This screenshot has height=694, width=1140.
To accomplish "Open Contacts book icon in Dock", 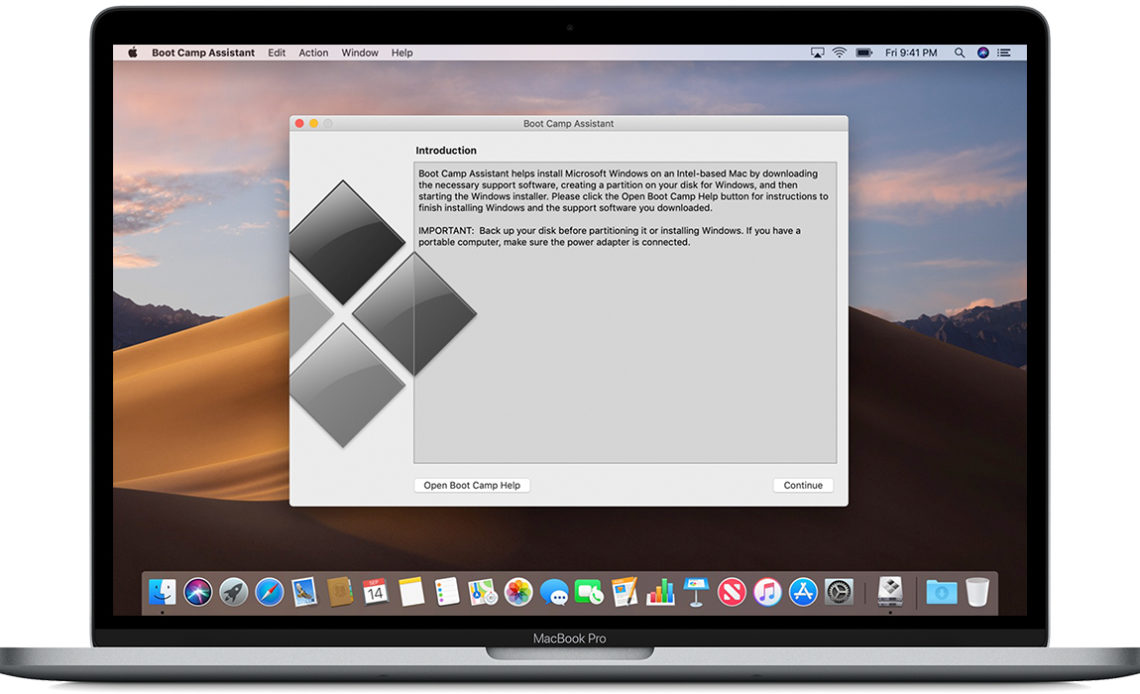I will [x=340, y=592].
